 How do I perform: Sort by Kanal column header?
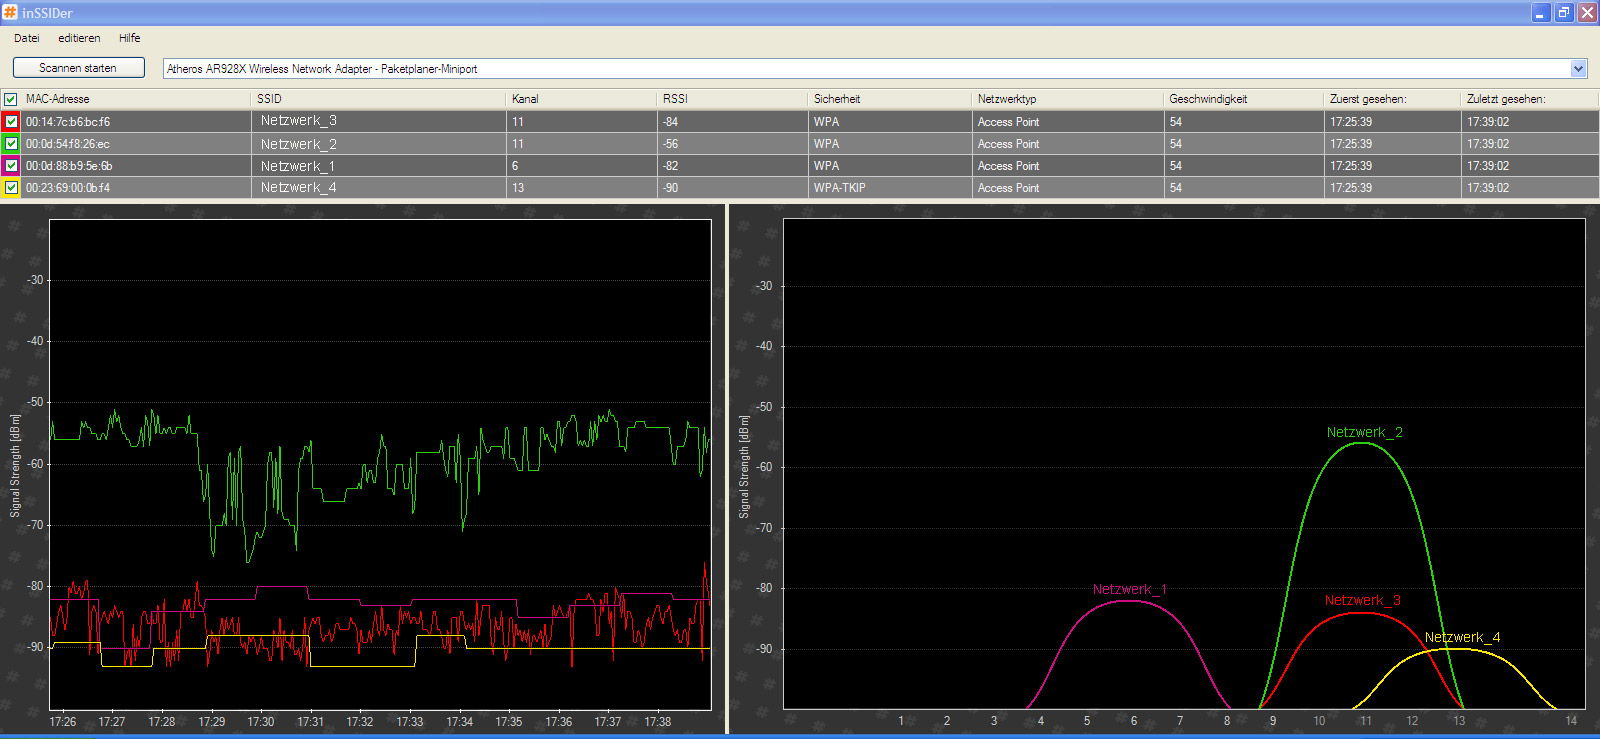click(581, 99)
